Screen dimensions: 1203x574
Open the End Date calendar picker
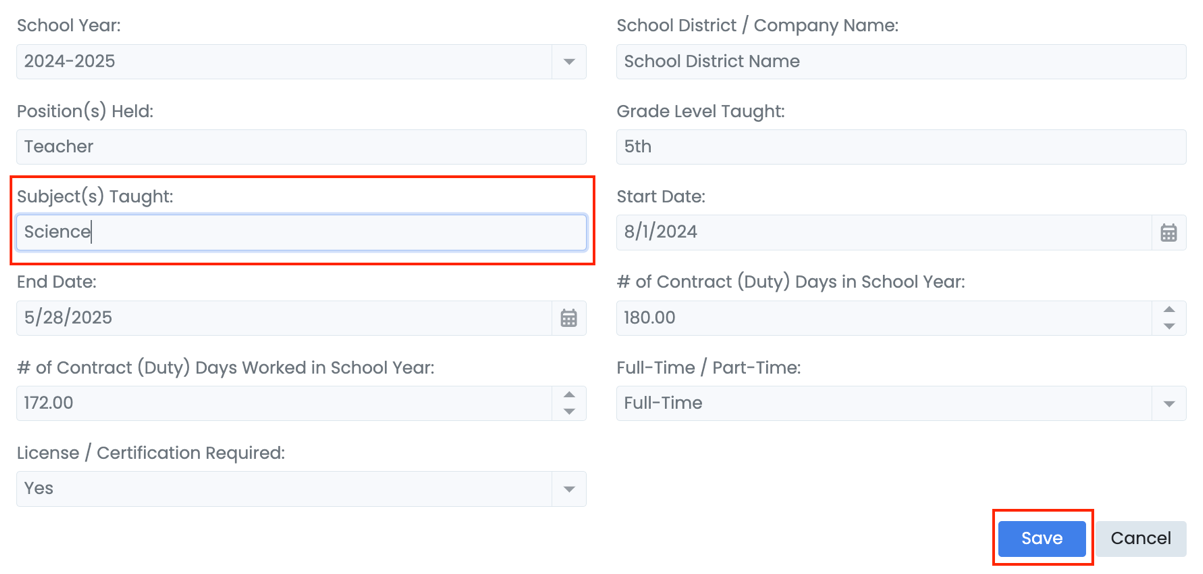click(569, 318)
